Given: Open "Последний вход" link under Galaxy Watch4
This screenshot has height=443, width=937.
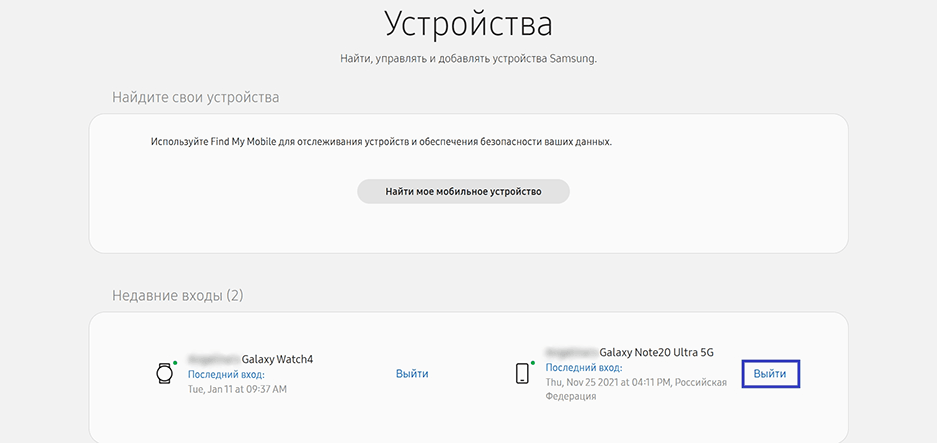Looking at the screenshot, I should click(x=224, y=374).
